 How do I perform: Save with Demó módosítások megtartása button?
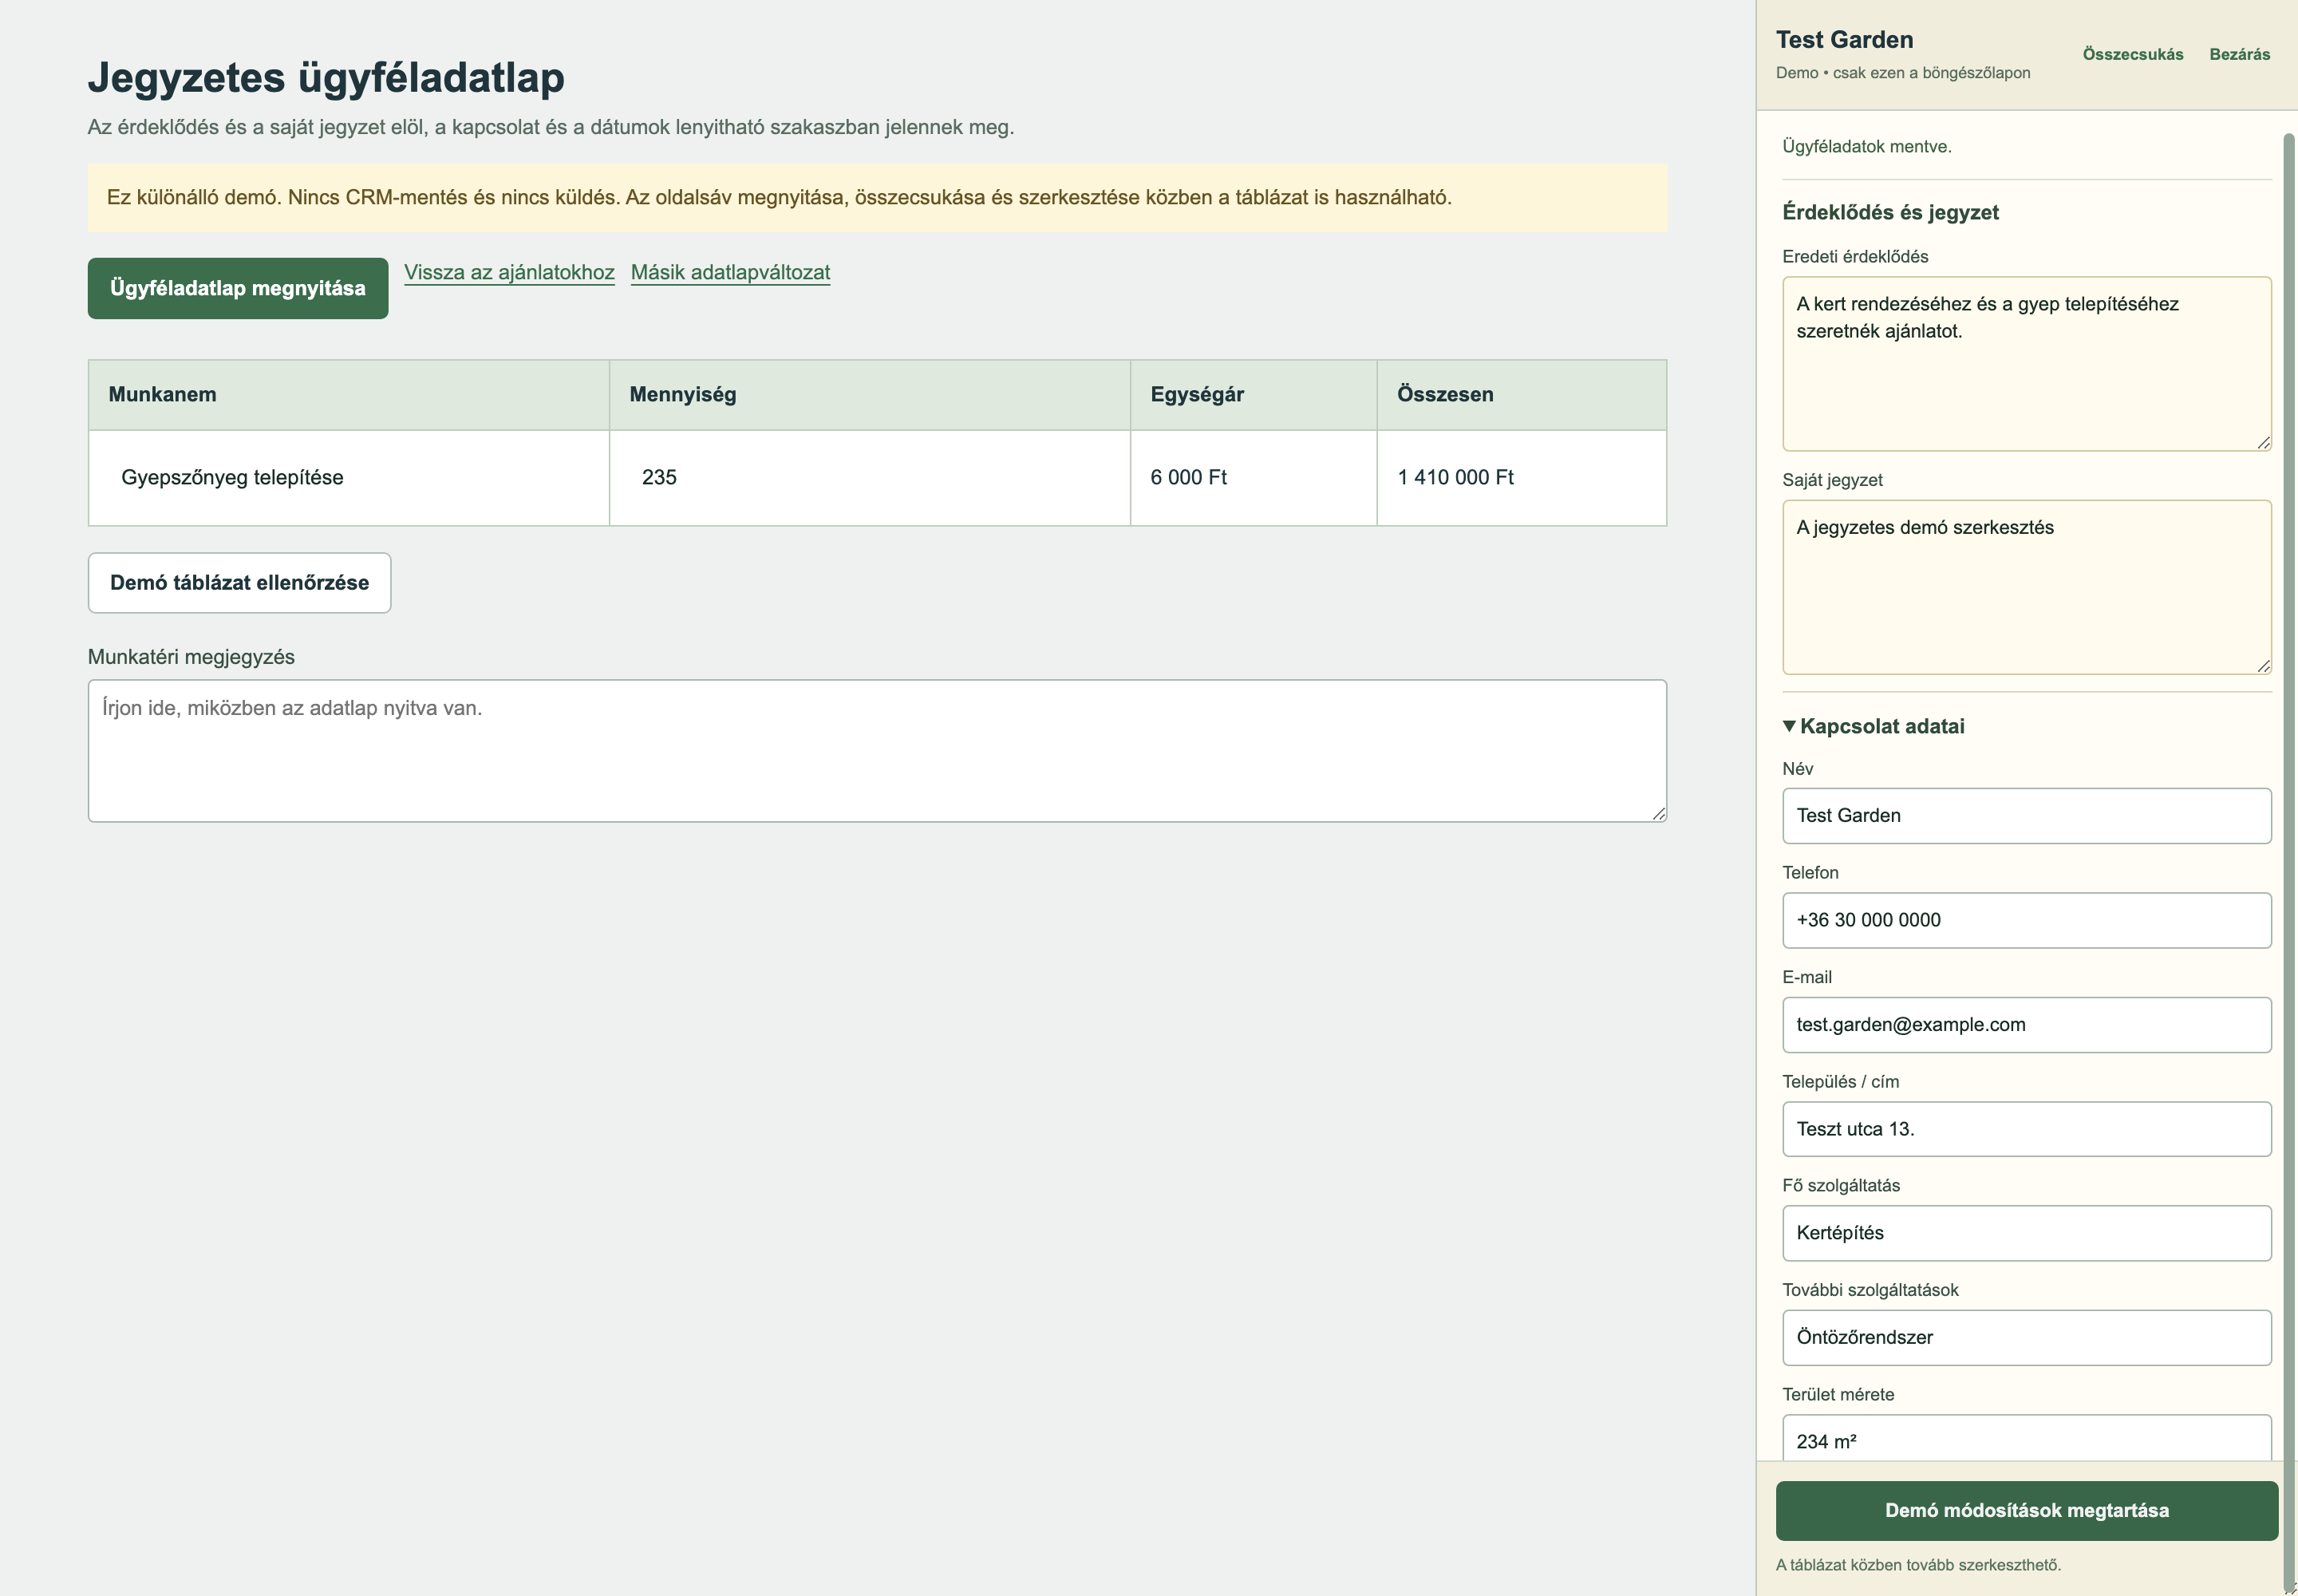coord(2026,1510)
